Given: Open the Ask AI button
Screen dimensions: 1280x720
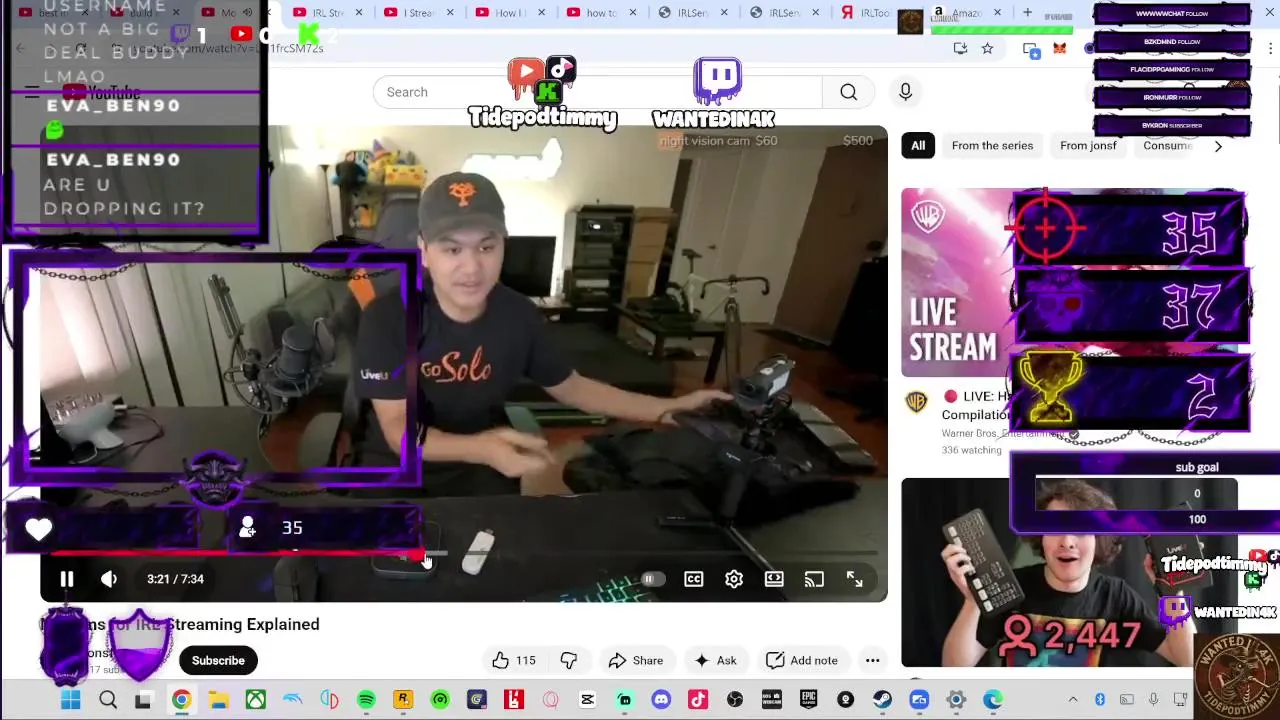Looking at the screenshot, I should pyautogui.click(x=716, y=660).
